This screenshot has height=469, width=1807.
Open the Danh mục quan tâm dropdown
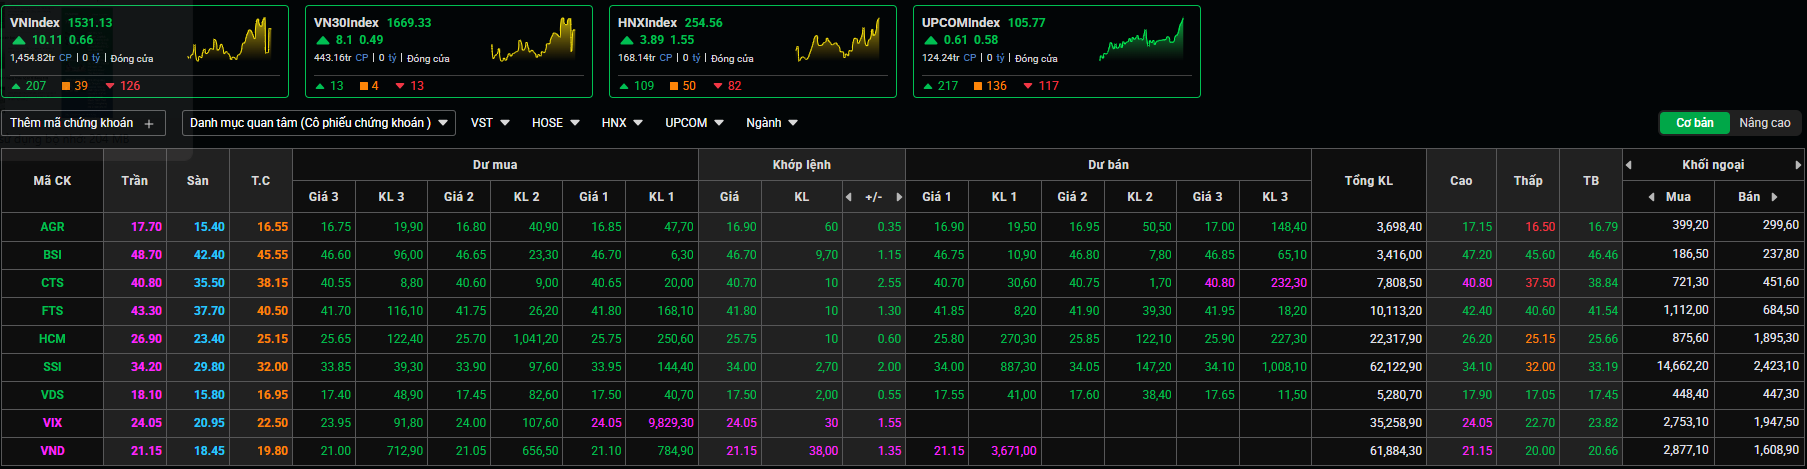pyautogui.click(x=318, y=123)
